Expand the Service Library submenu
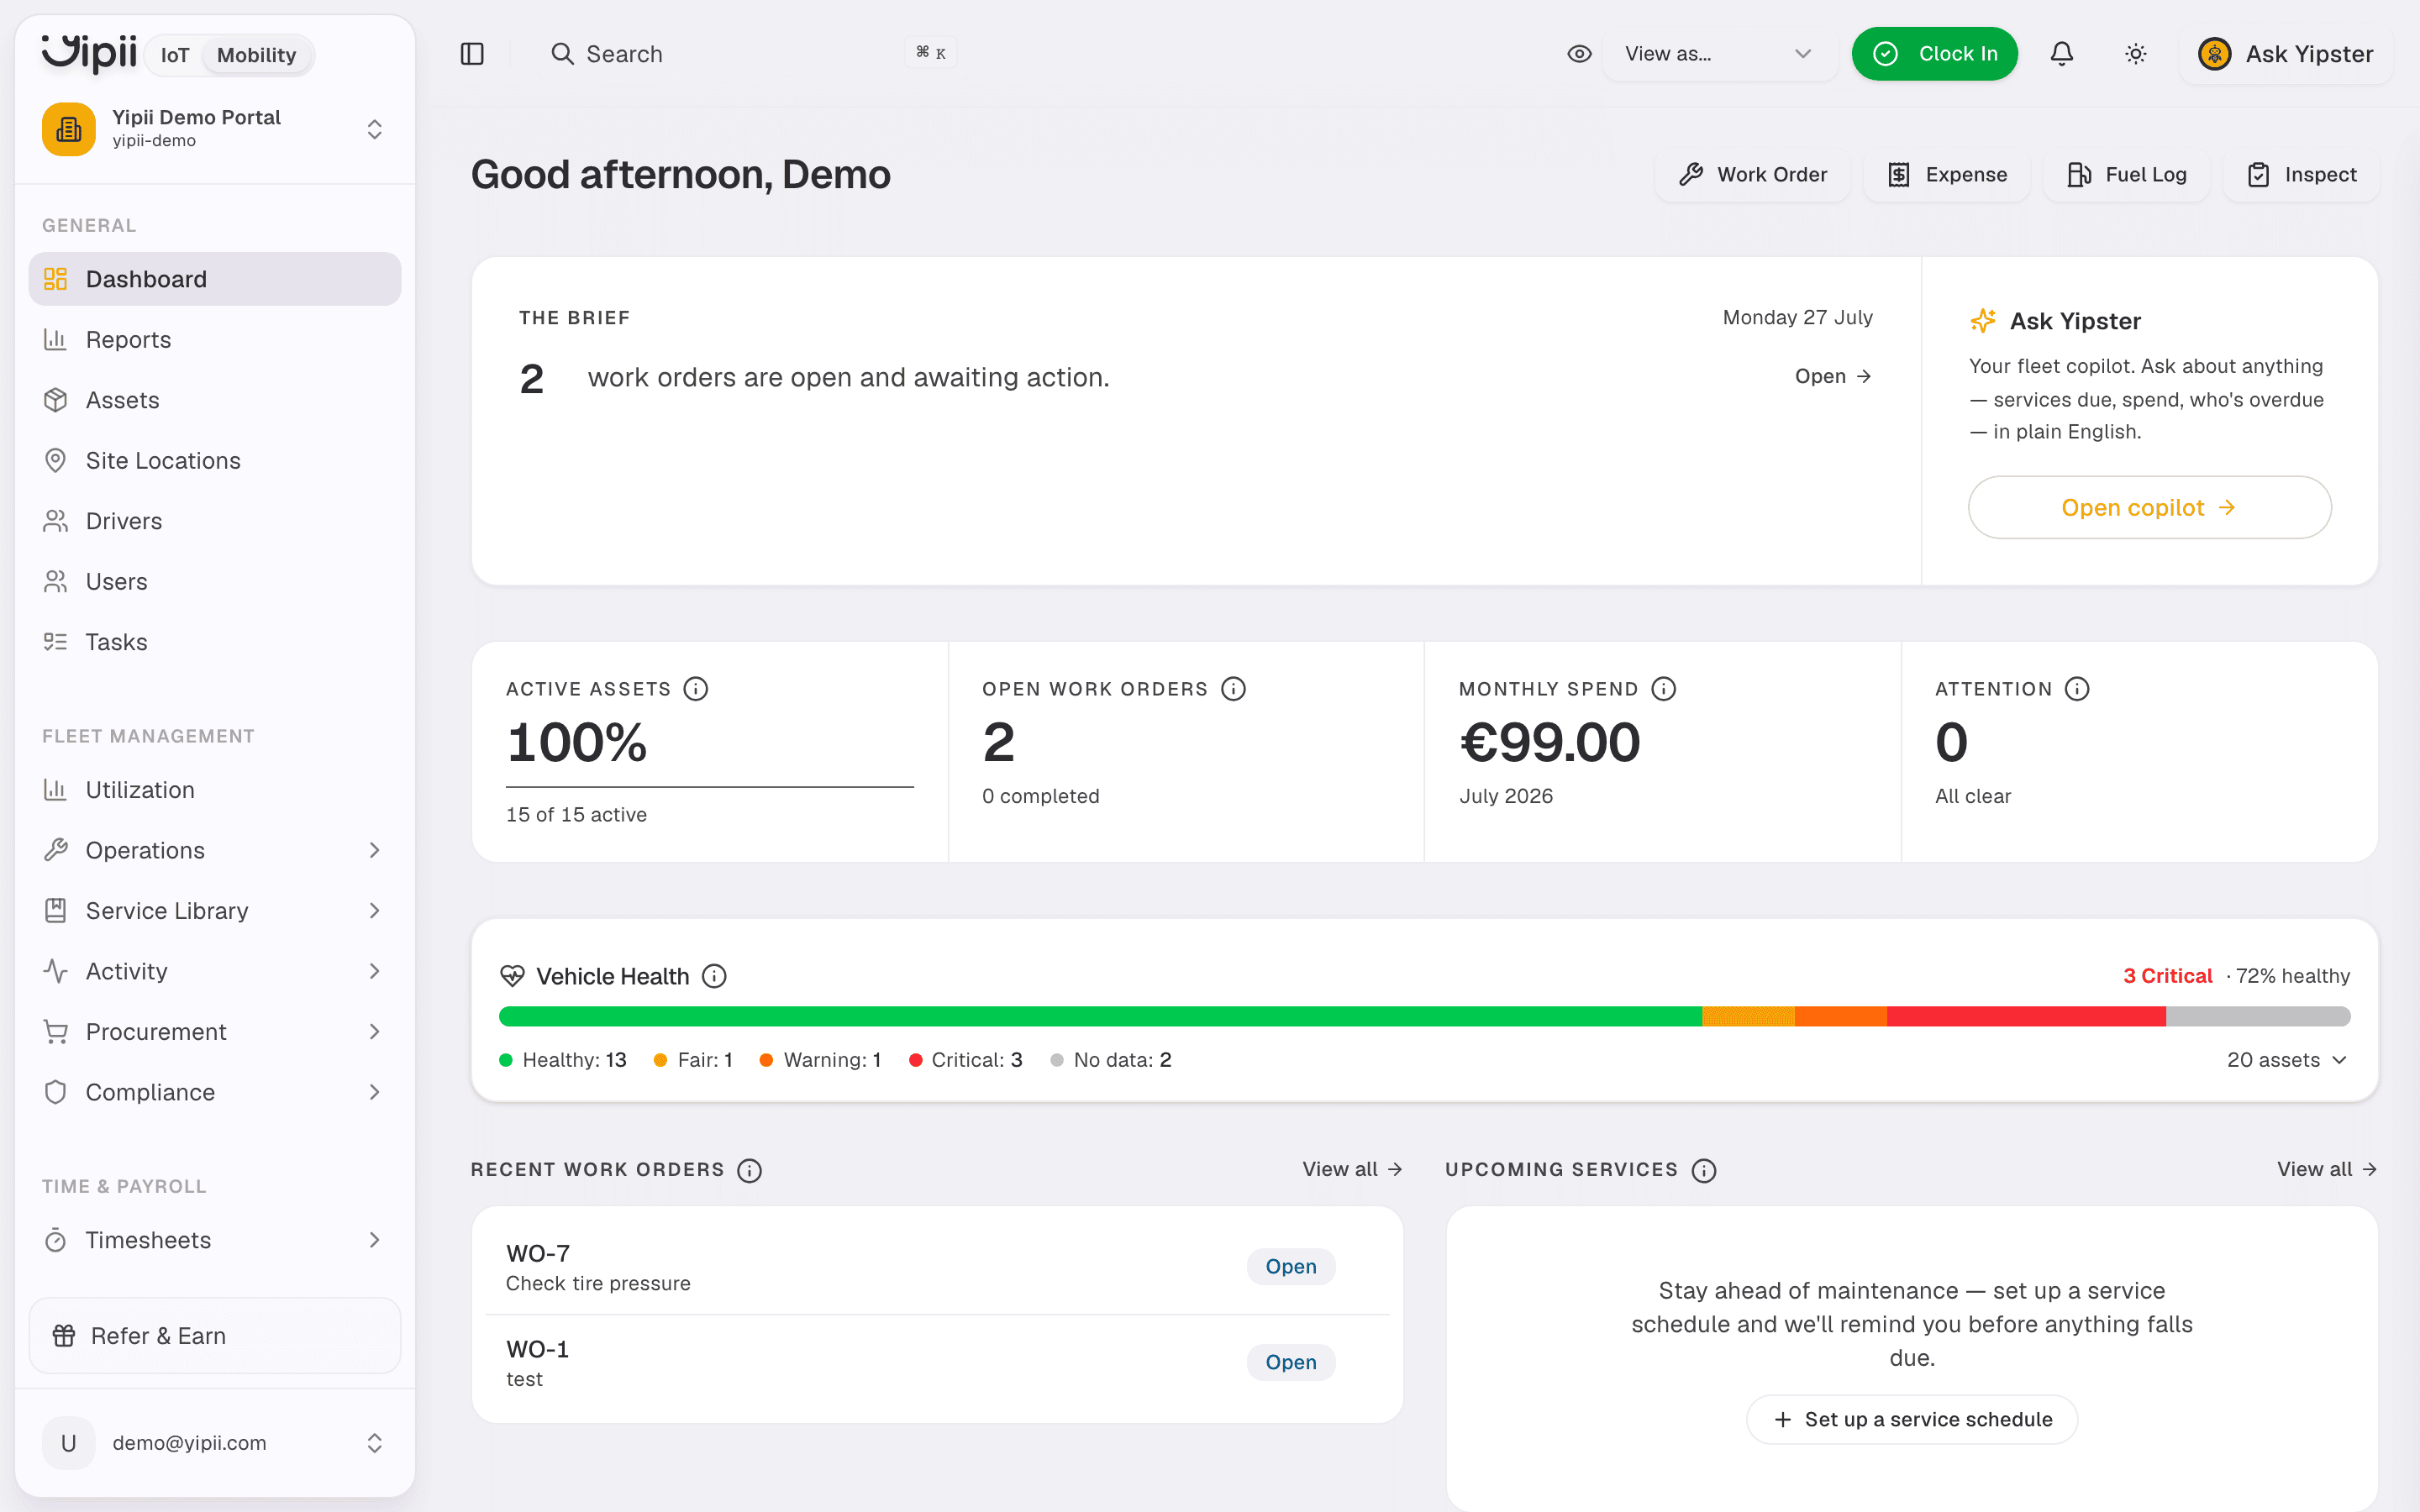This screenshot has height=1512, width=2420. click(374, 911)
